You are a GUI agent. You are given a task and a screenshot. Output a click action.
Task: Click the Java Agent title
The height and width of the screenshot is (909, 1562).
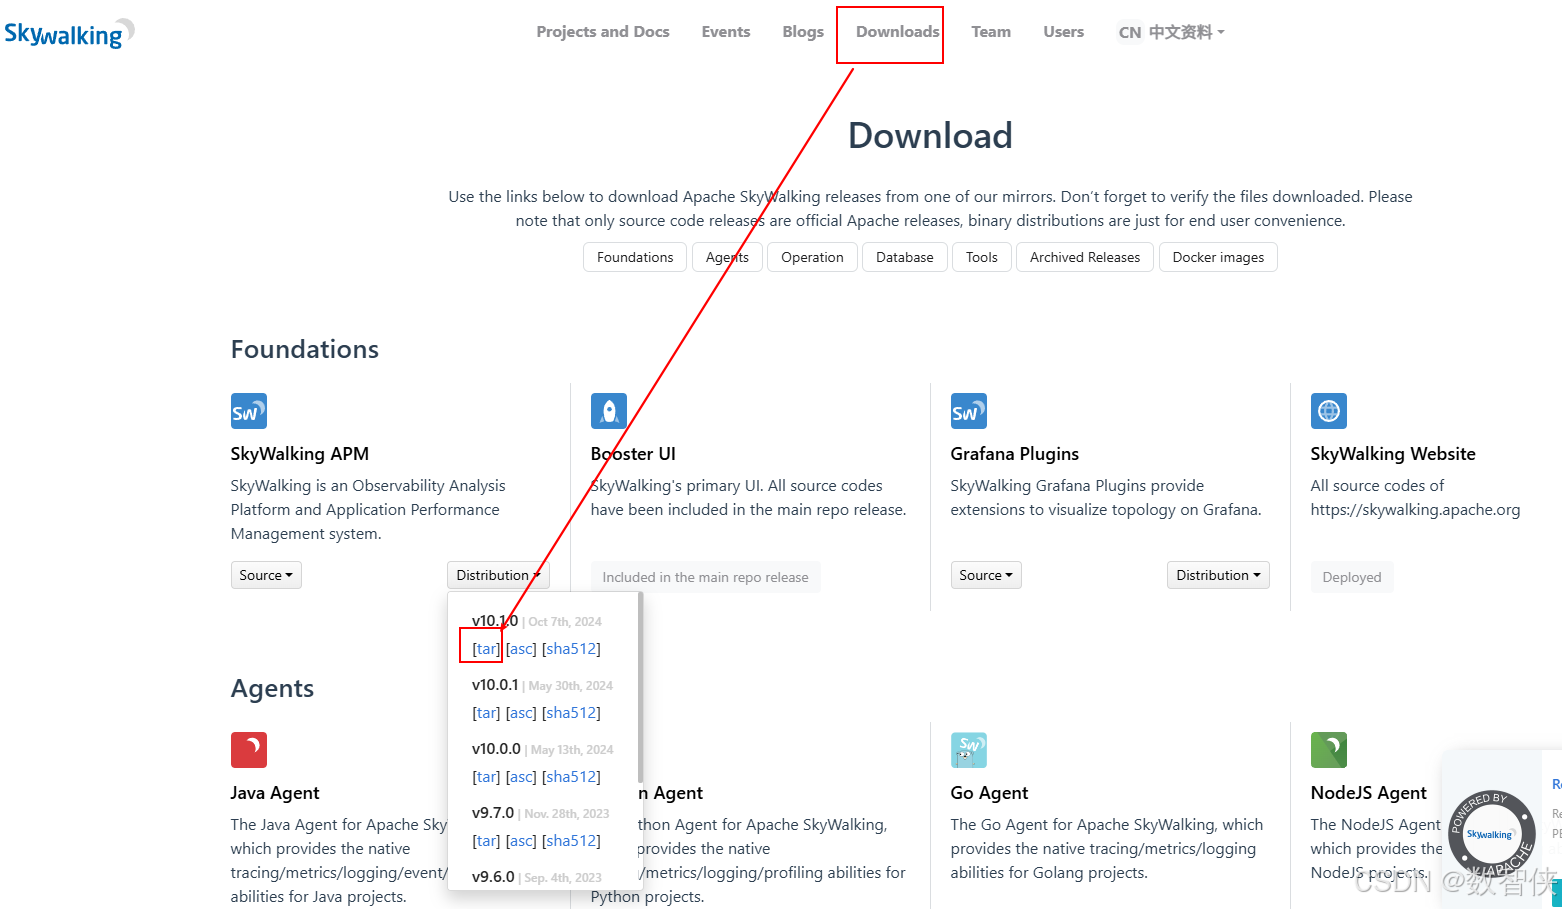(275, 793)
